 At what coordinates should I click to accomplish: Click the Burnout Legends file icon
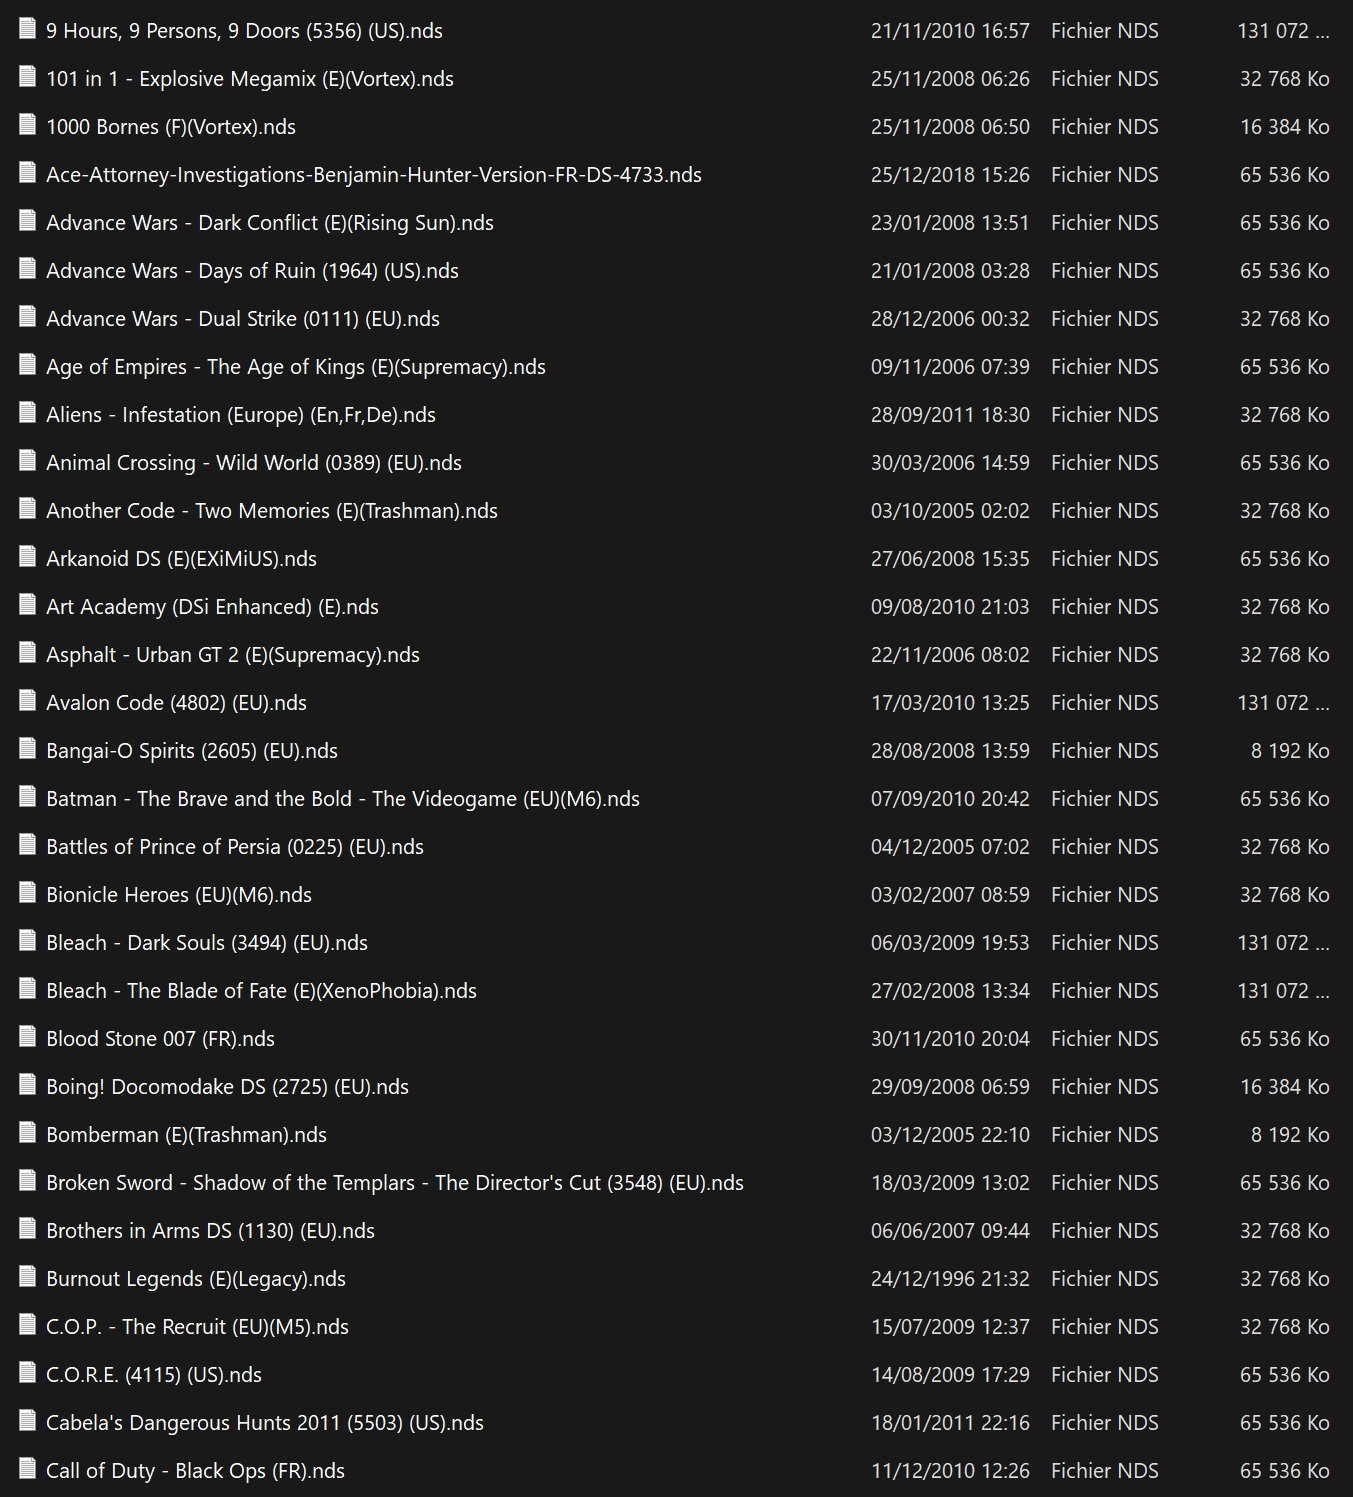click(27, 1277)
